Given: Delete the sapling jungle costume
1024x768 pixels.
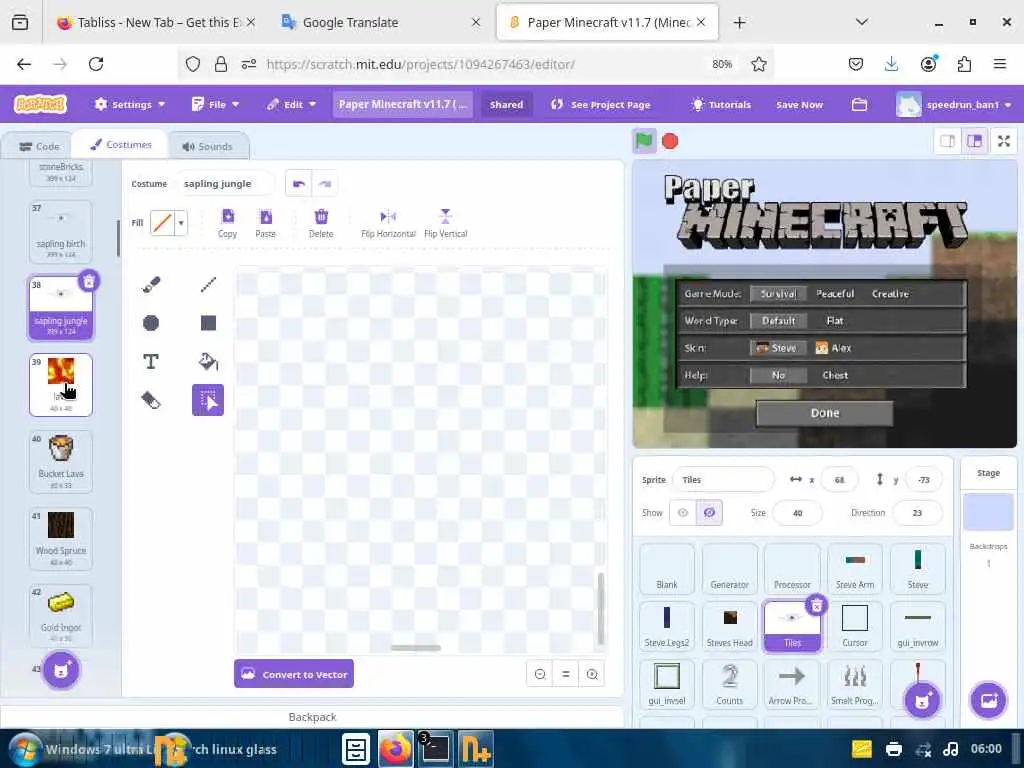Looking at the screenshot, I should (89, 281).
